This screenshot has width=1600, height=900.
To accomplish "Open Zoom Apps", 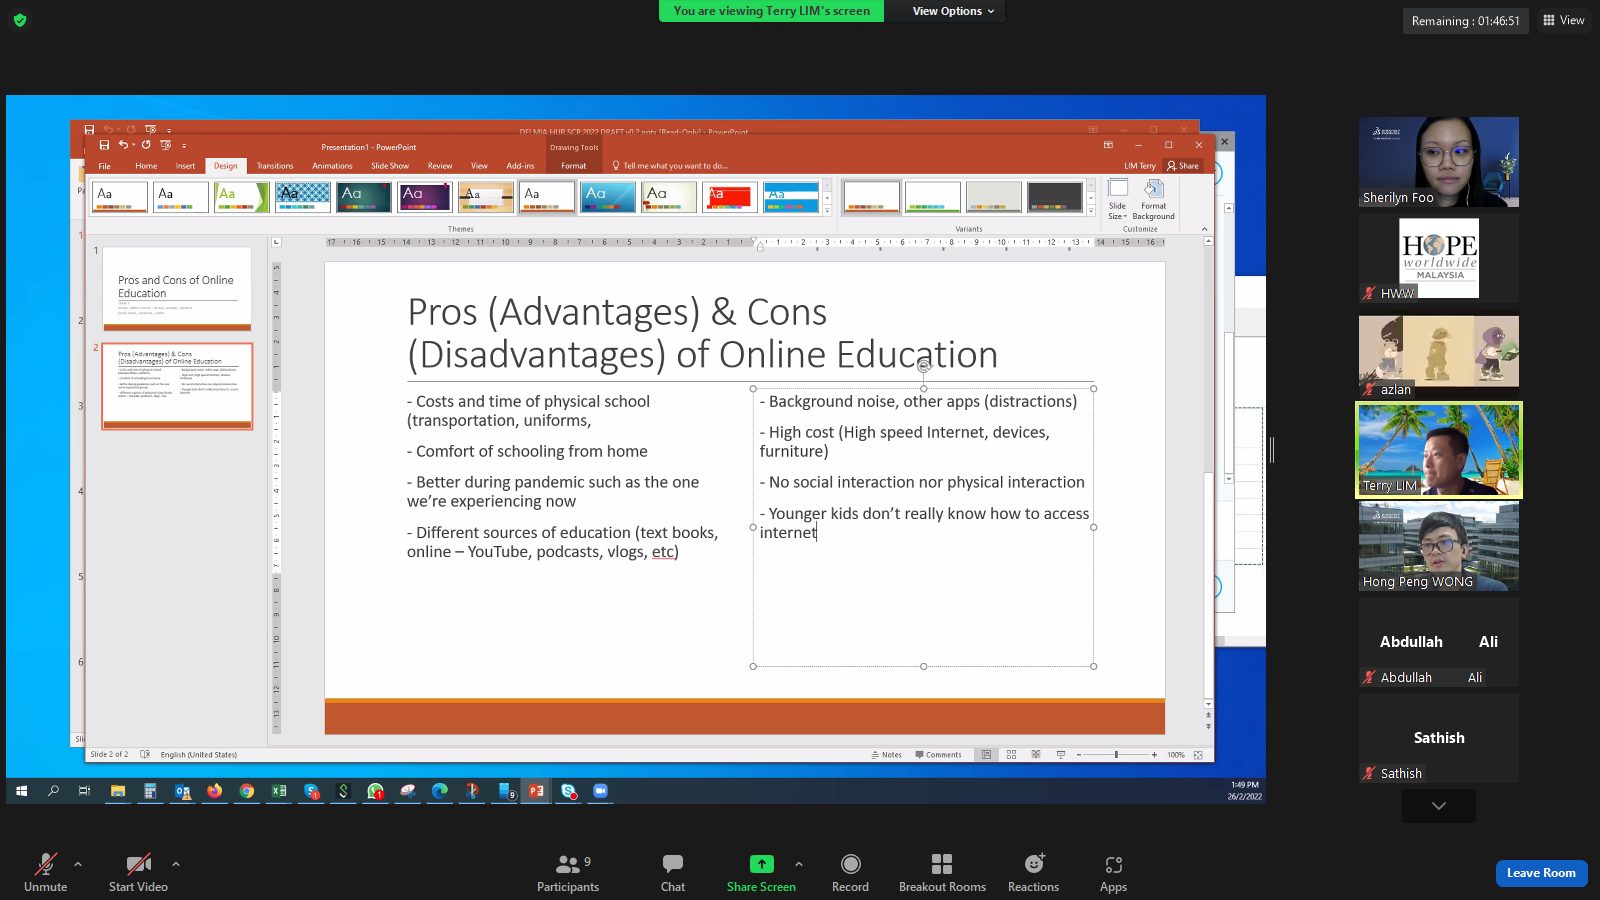I will (1113, 872).
